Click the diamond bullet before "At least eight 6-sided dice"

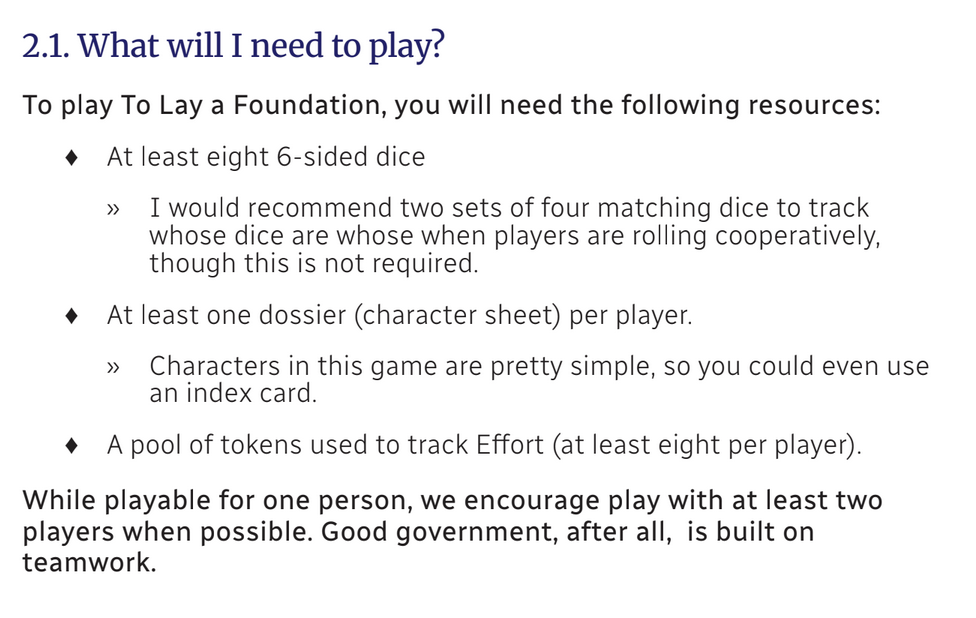point(72,157)
